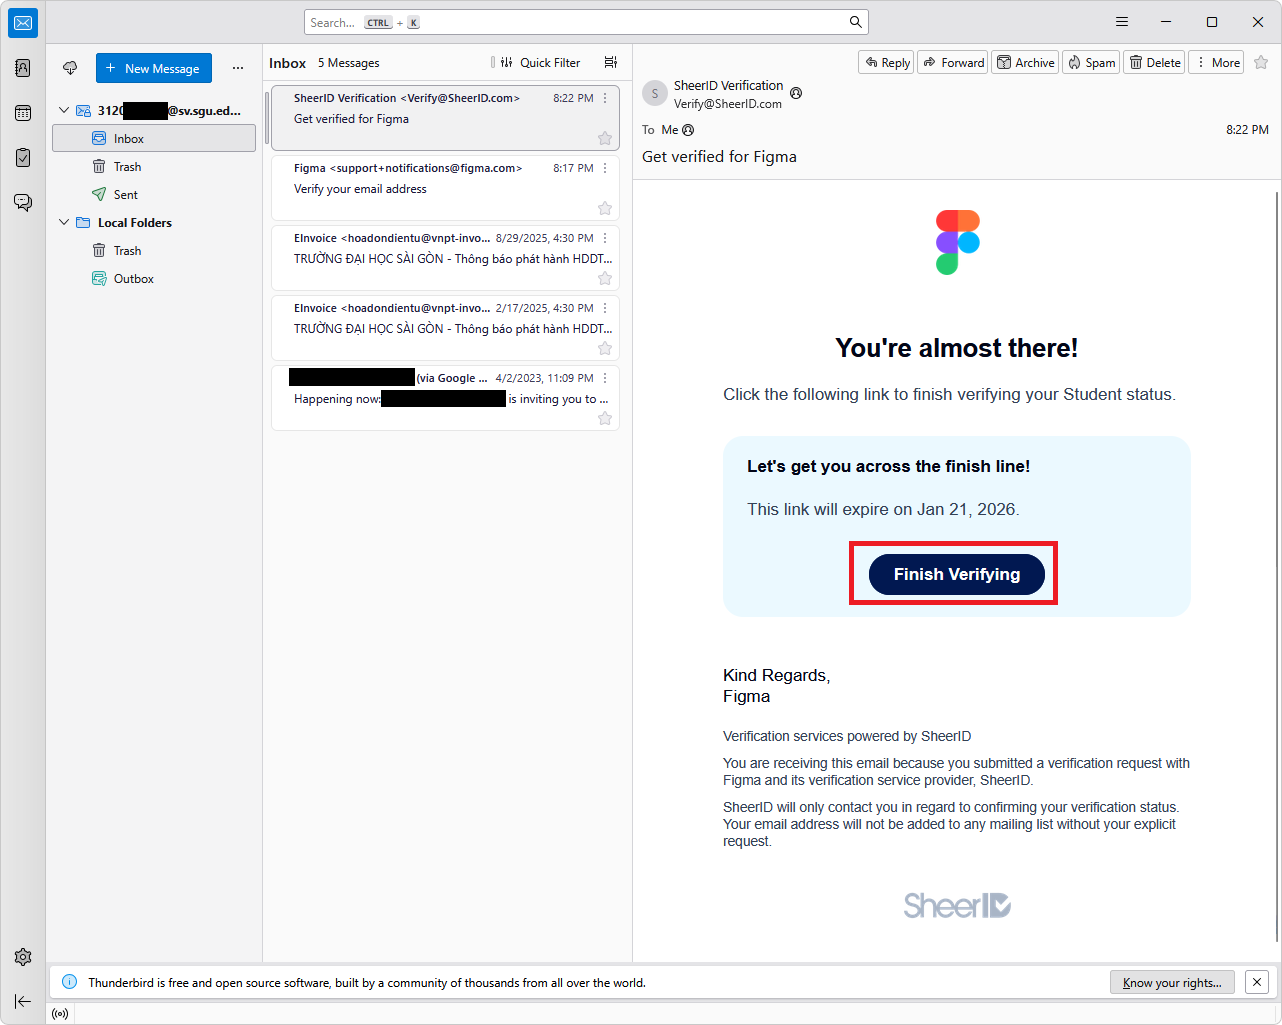
Task: Dismiss the Thunderbird notification bar
Action: pos(1257,982)
